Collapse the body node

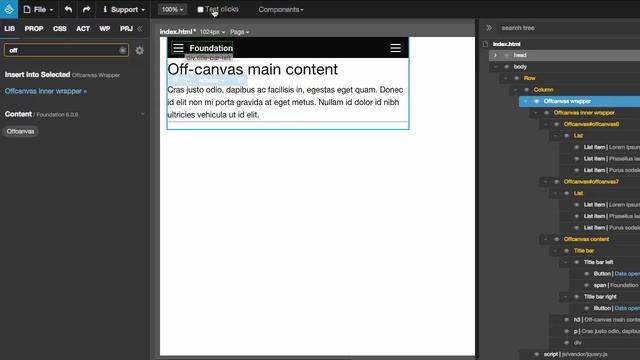pos(495,67)
